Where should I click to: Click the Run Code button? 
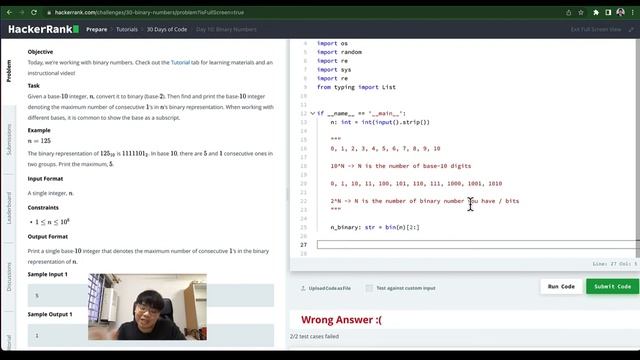[x=561, y=287]
